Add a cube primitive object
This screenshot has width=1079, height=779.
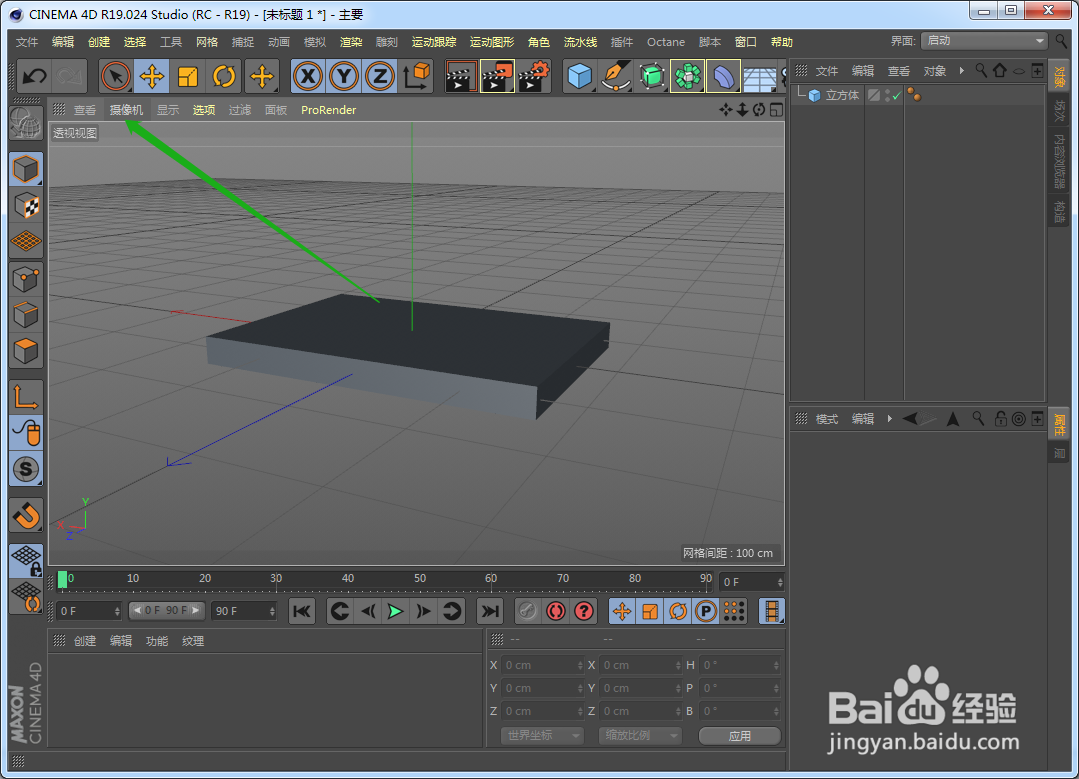[x=580, y=76]
